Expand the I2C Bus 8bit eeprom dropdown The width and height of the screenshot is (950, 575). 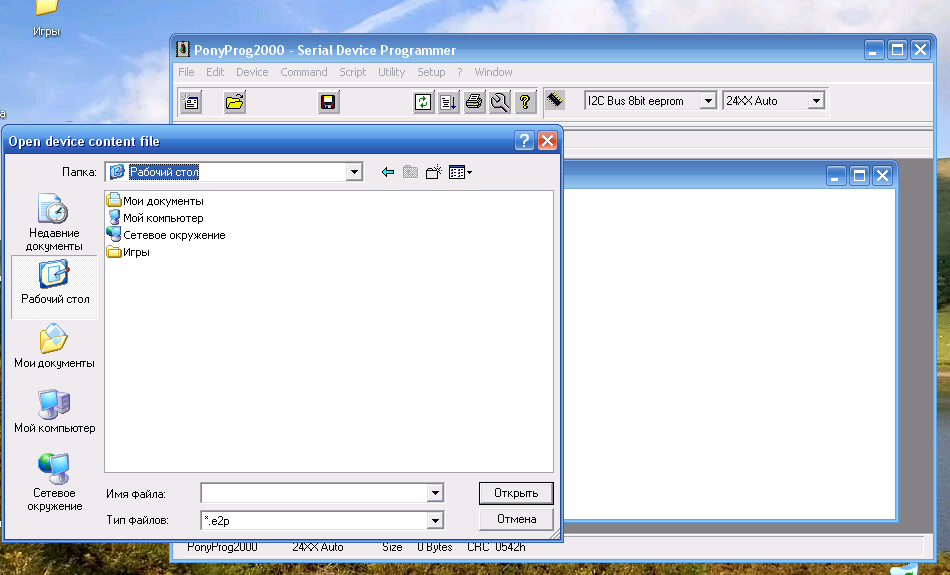click(708, 101)
